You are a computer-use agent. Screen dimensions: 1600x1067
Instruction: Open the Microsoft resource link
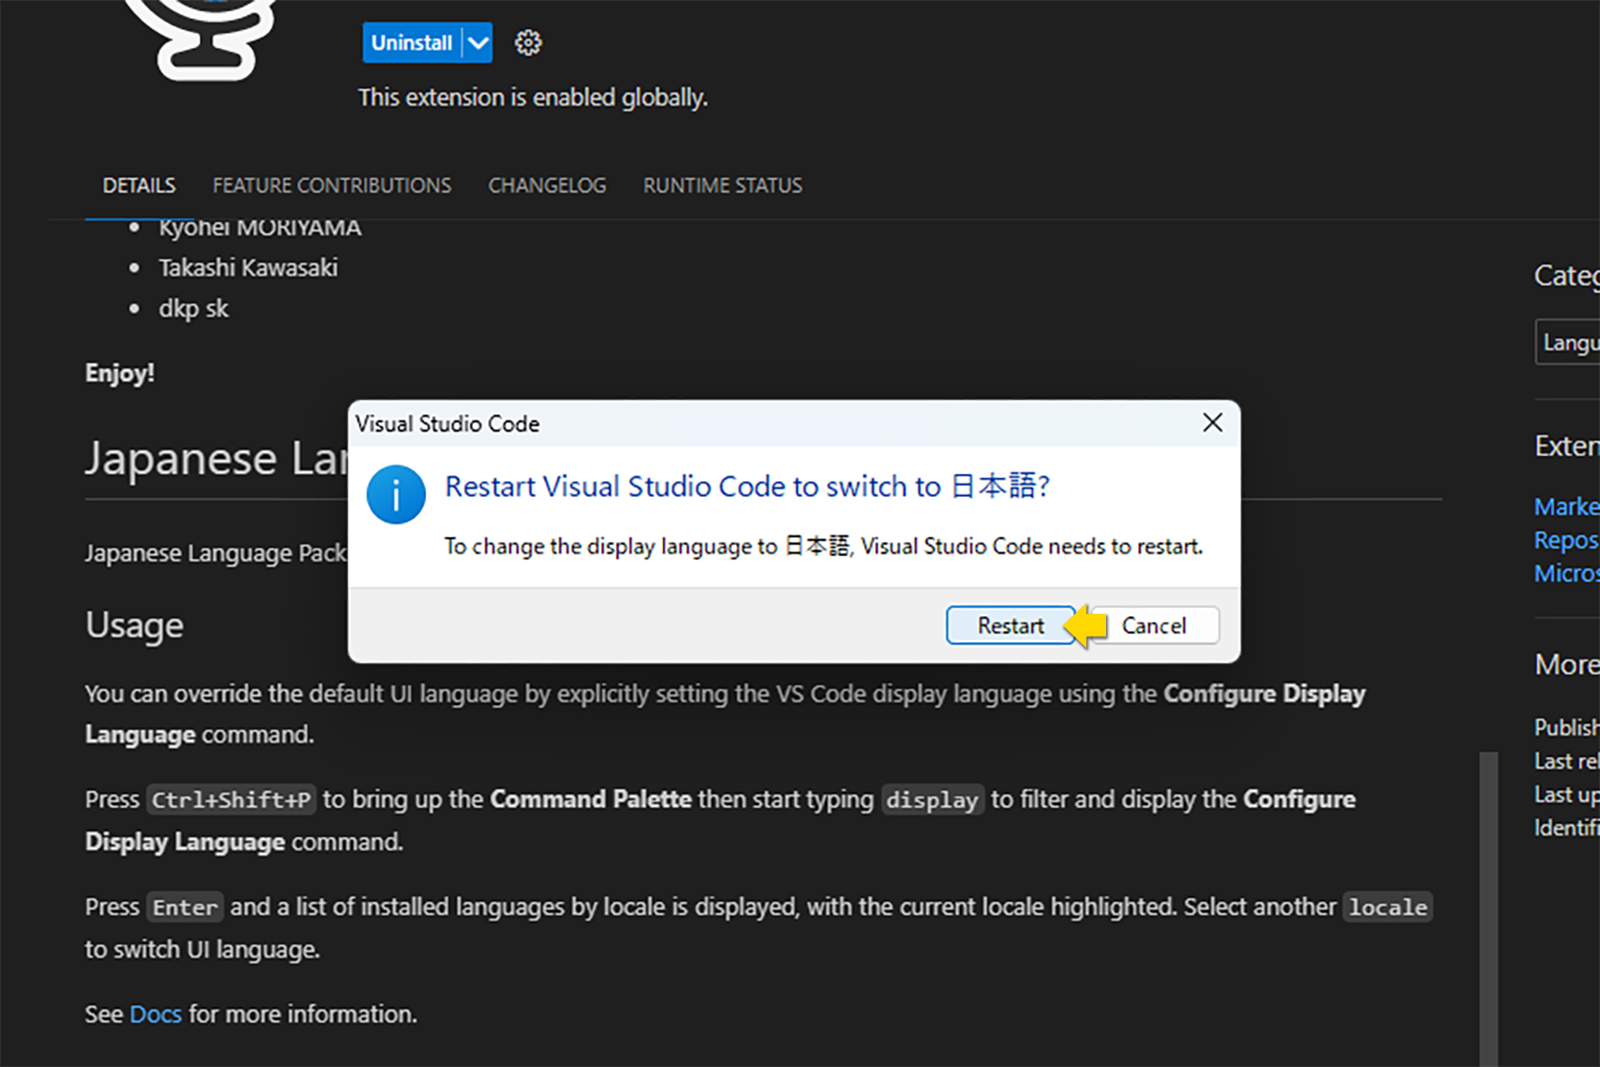1566,573
